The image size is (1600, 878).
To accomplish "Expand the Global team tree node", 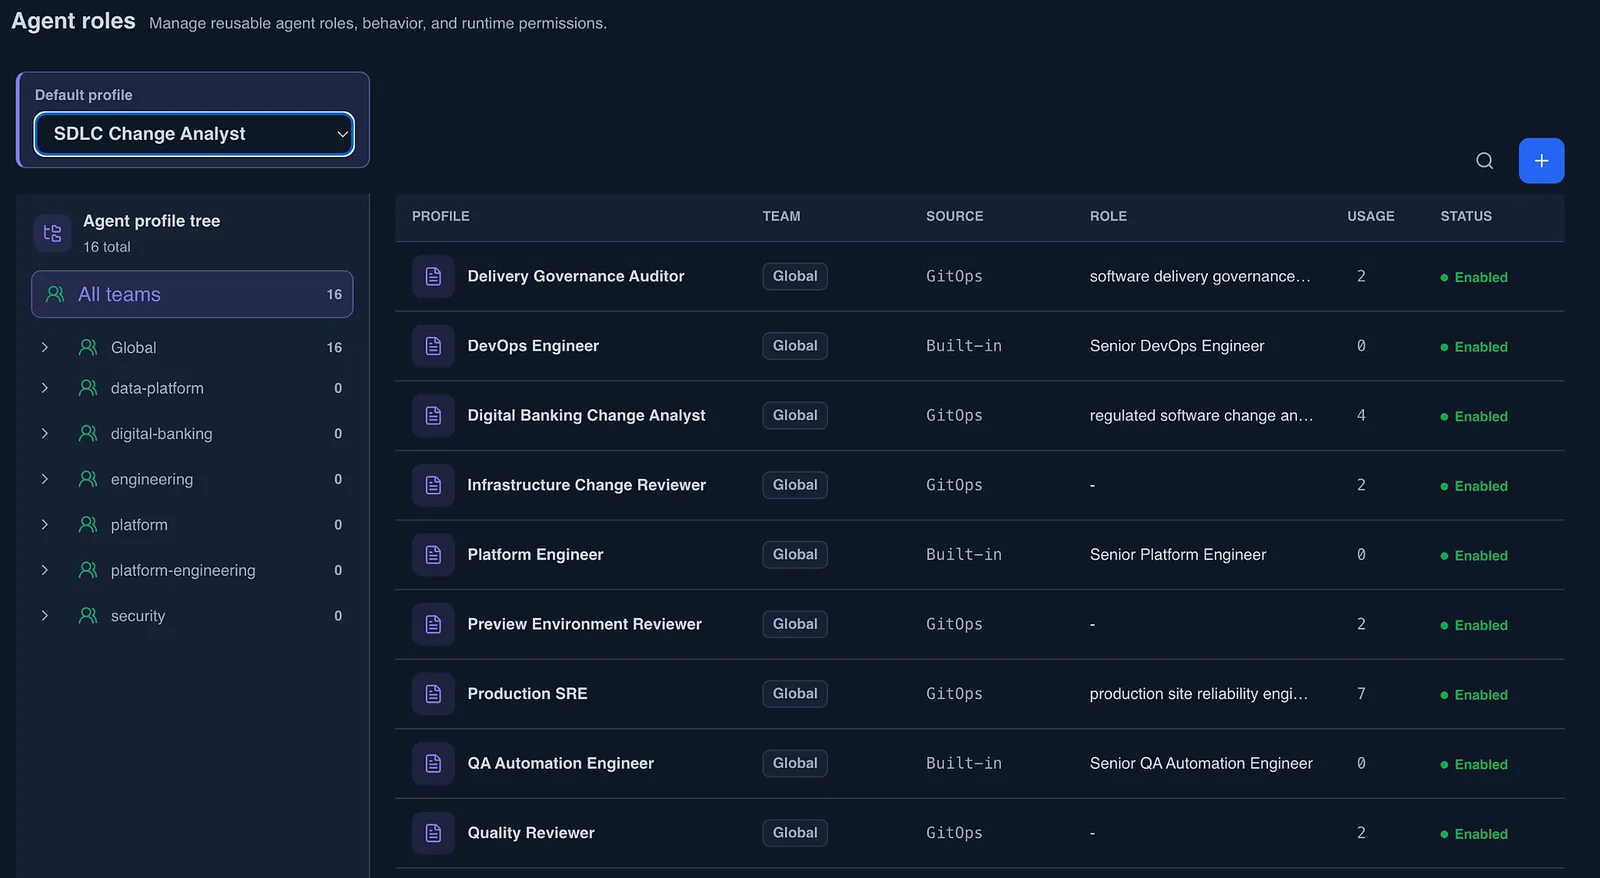I will (45, 347).
